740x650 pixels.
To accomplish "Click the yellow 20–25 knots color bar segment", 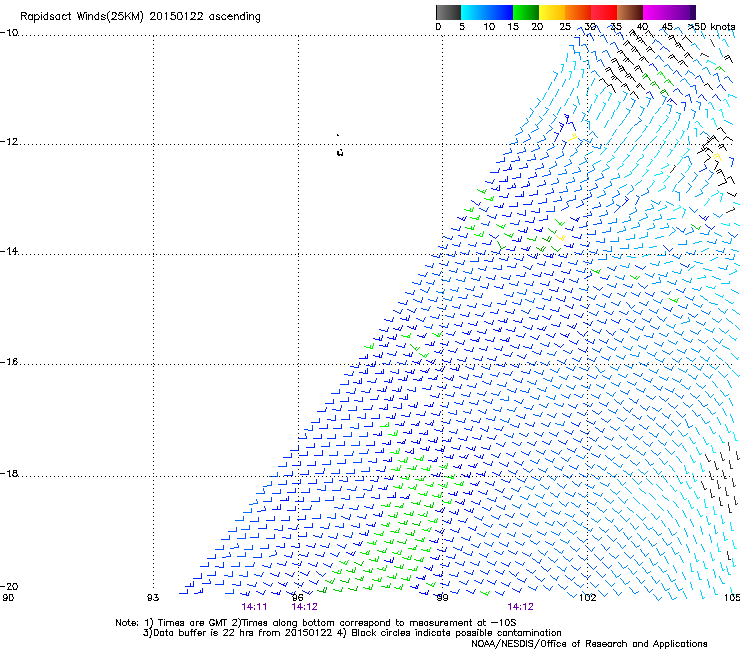I will tap(552, 12).
